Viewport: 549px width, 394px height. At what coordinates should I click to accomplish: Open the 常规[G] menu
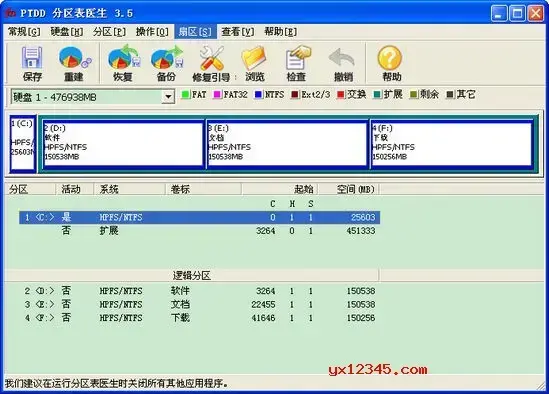[24, 32]
